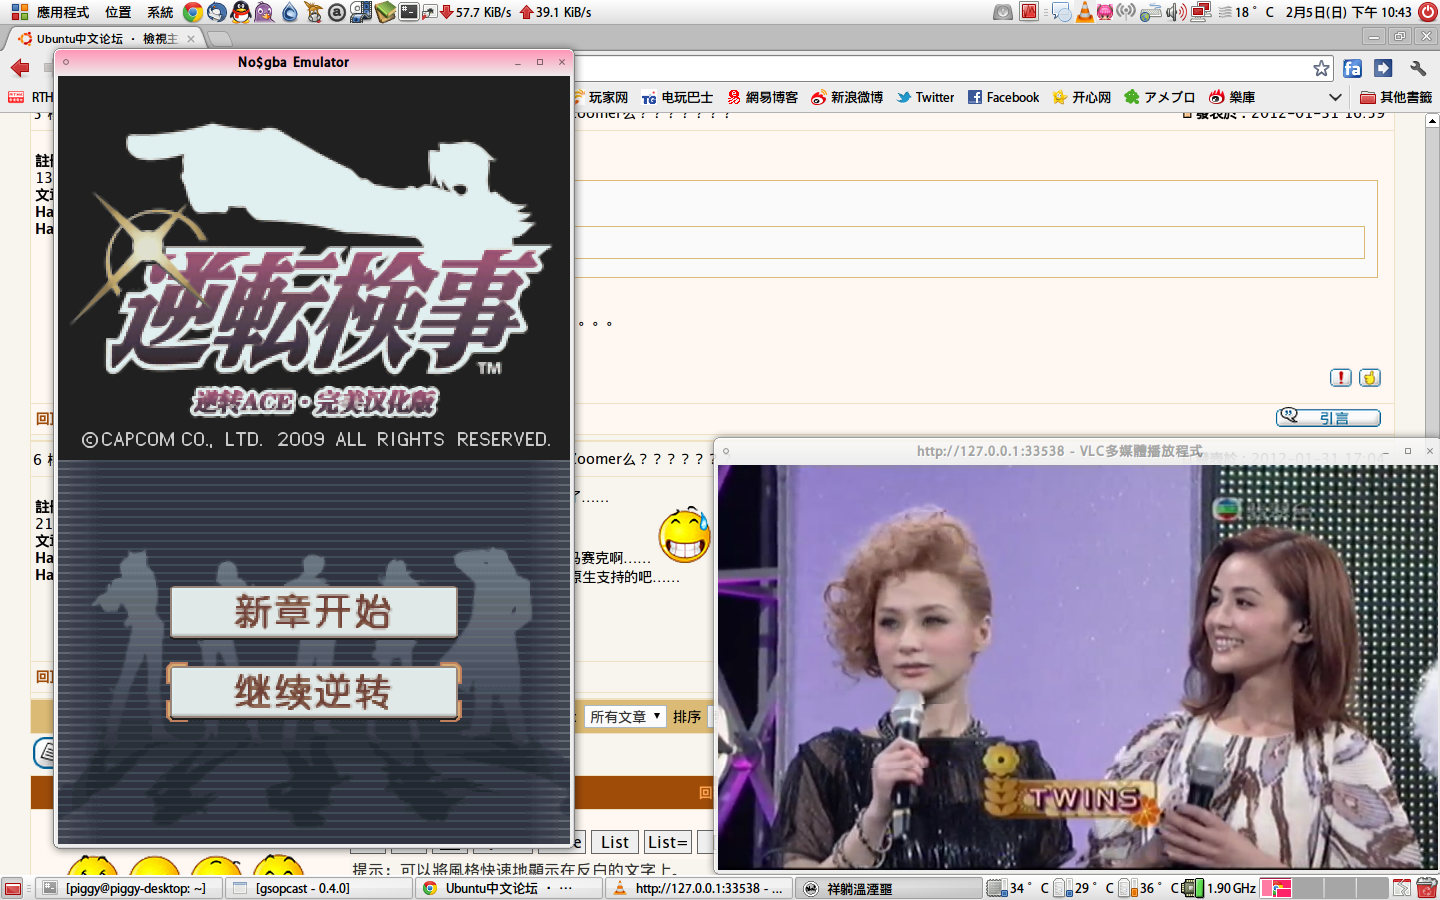This screenshot has width=1440, height=900.
Task: Open a new tab in Chrome
Action: point(220,39)
